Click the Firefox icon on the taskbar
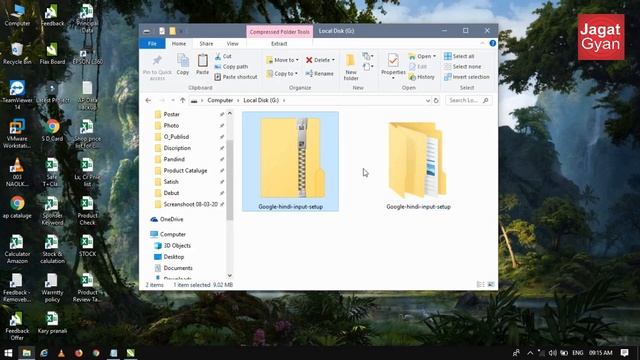Image resolution: width=640 pixels, height=360 pixels. [x=78, y=353]
